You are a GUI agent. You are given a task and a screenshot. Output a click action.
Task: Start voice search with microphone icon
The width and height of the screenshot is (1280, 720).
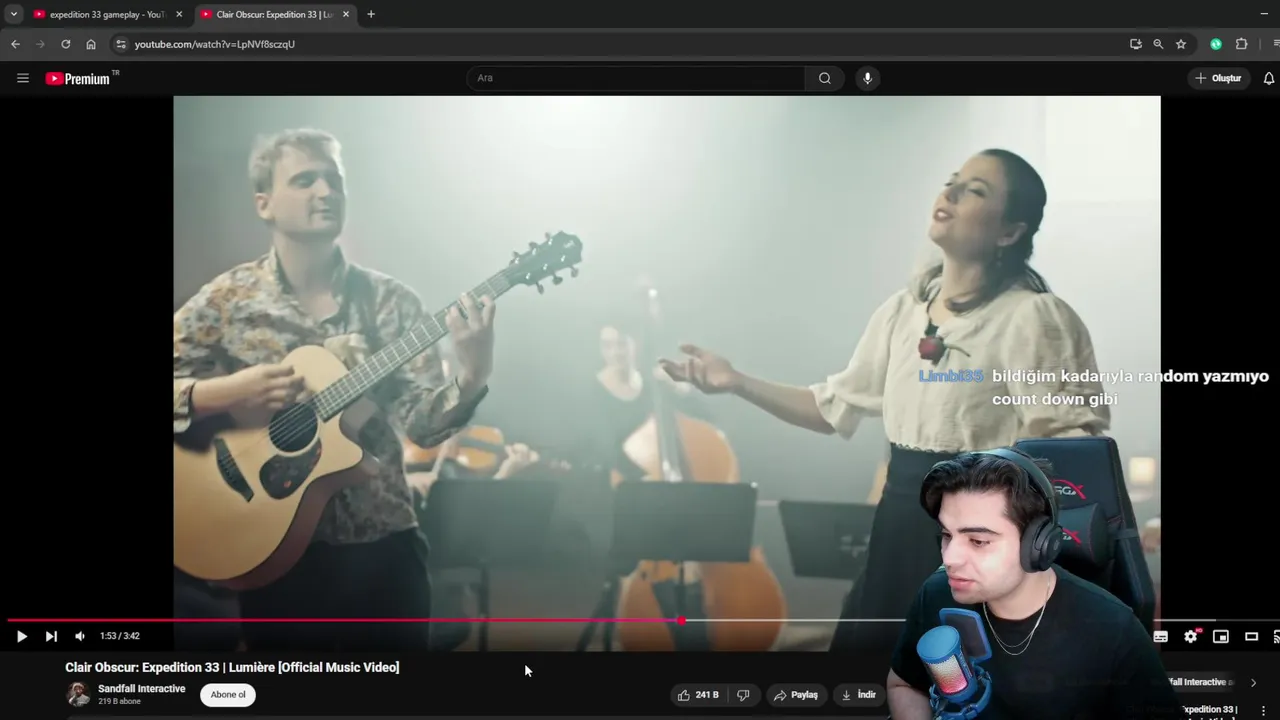(x=867, y=78)
